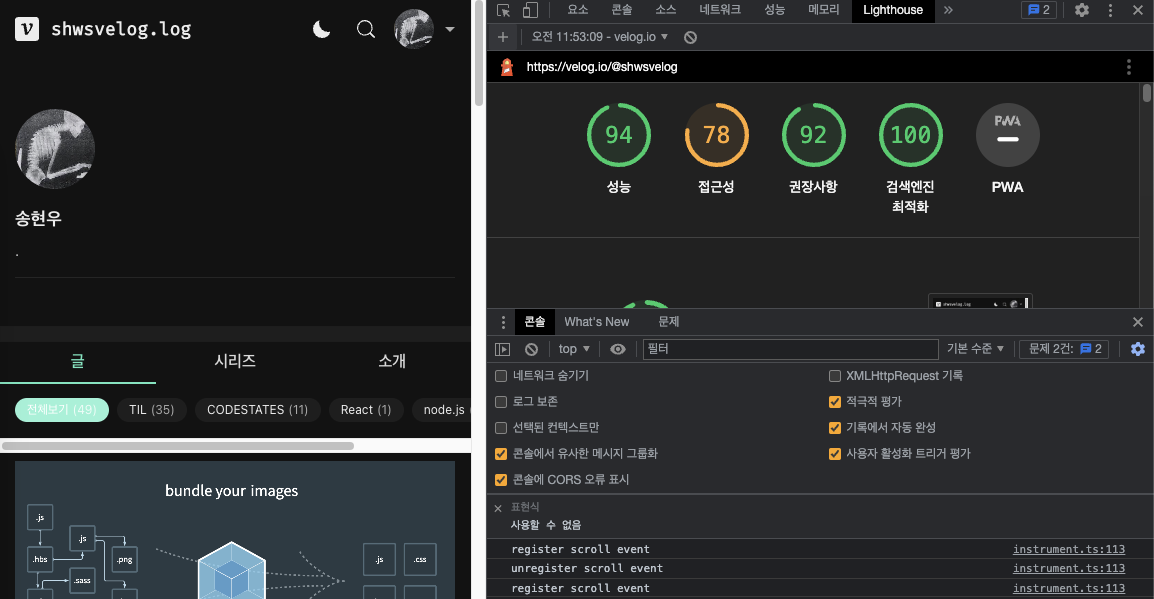Open the 메모리 DevTools tab
The width and height of the screenshot is (1154, 599).
pyautogui.click(x=824, y=10)
